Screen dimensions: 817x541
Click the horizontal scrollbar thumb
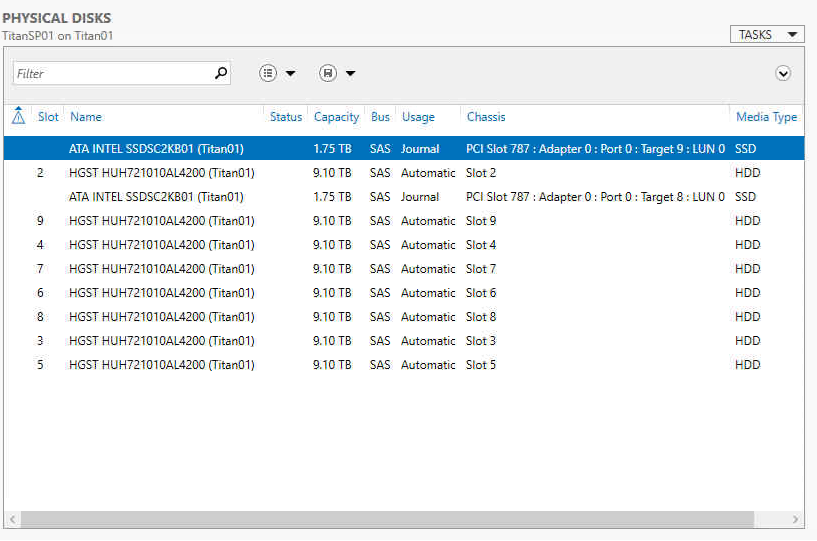(x=387, y=519)
